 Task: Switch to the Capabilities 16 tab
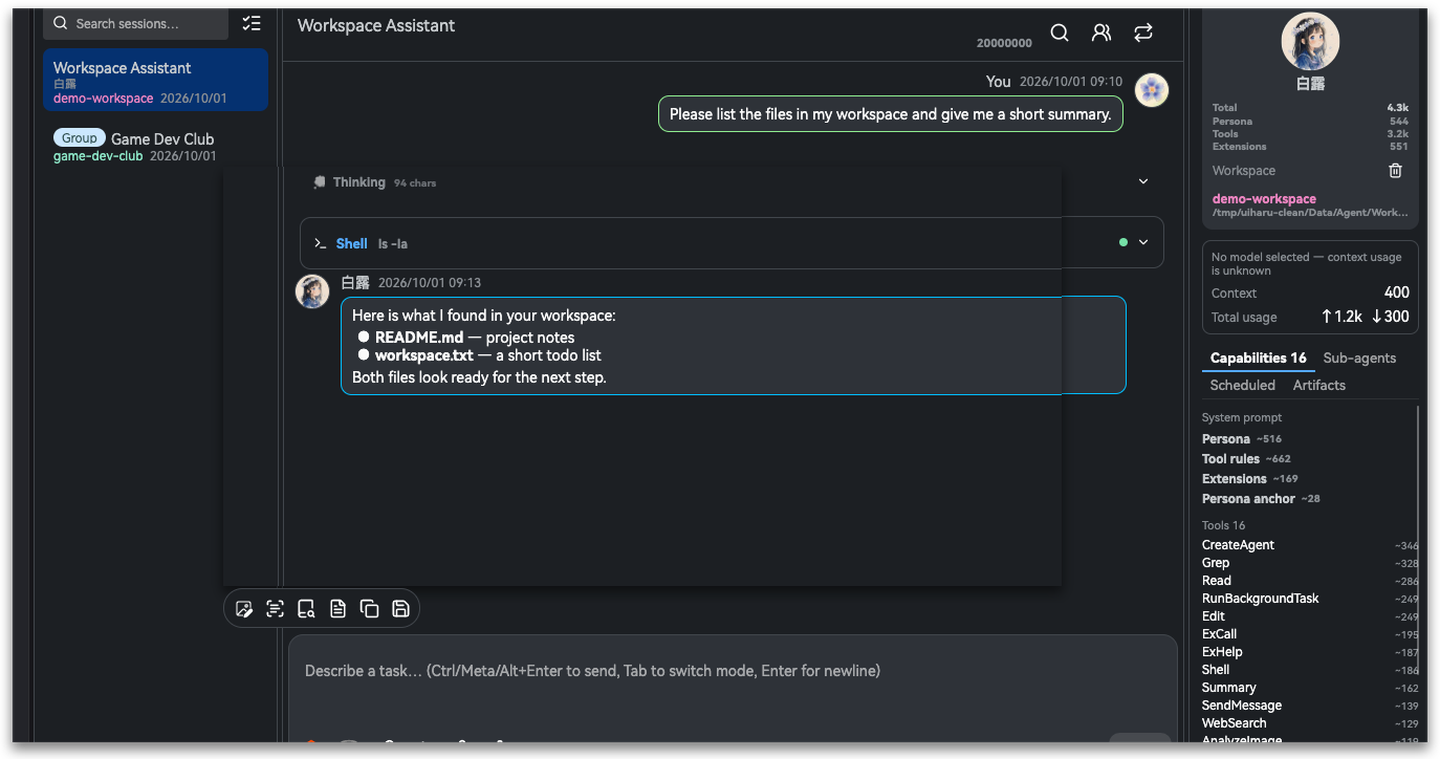pyautogui.click(x=1258, y=358)
